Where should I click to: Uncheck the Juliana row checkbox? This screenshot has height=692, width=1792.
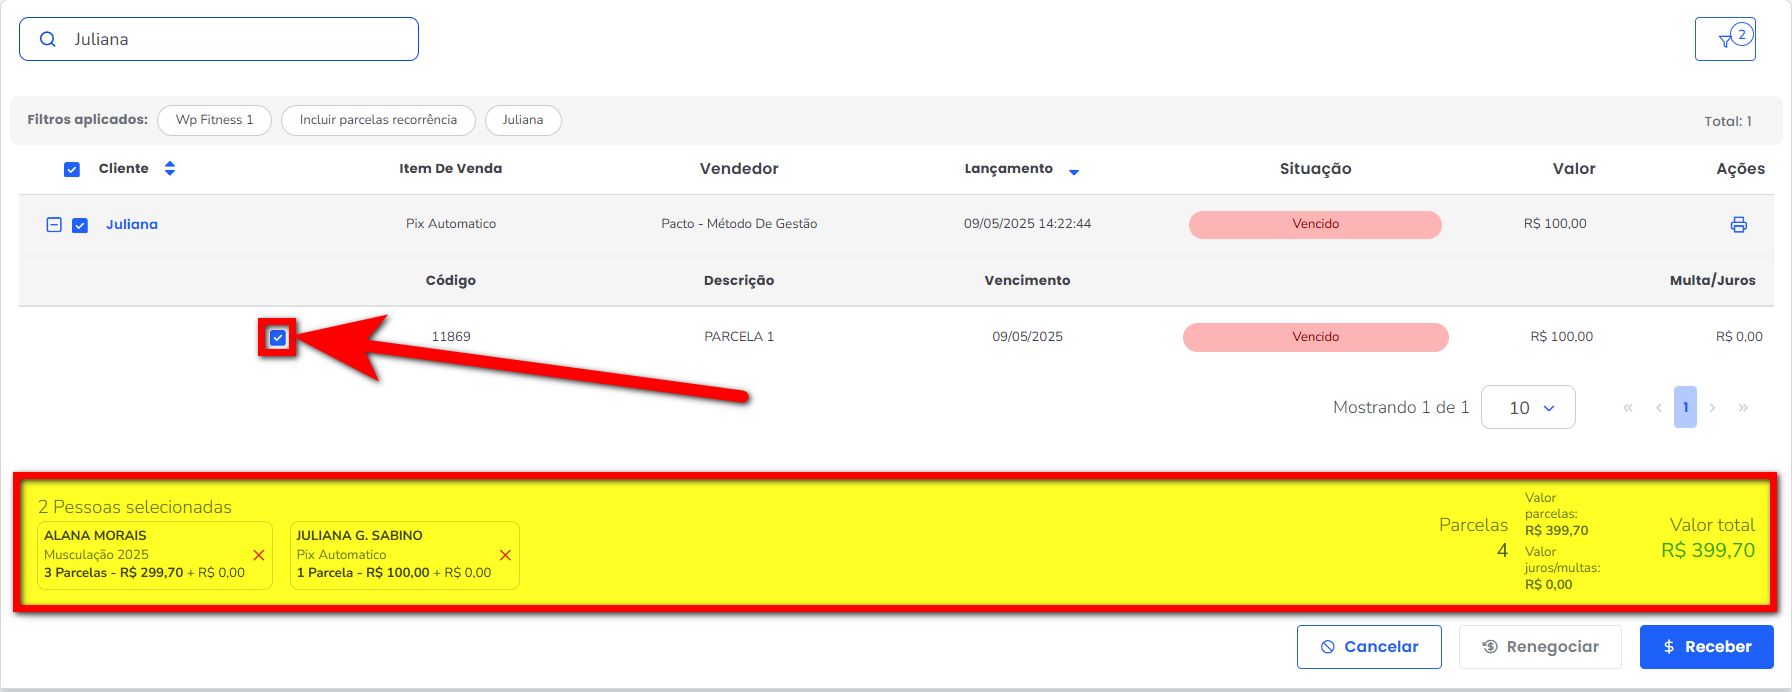tap(80, 226)
